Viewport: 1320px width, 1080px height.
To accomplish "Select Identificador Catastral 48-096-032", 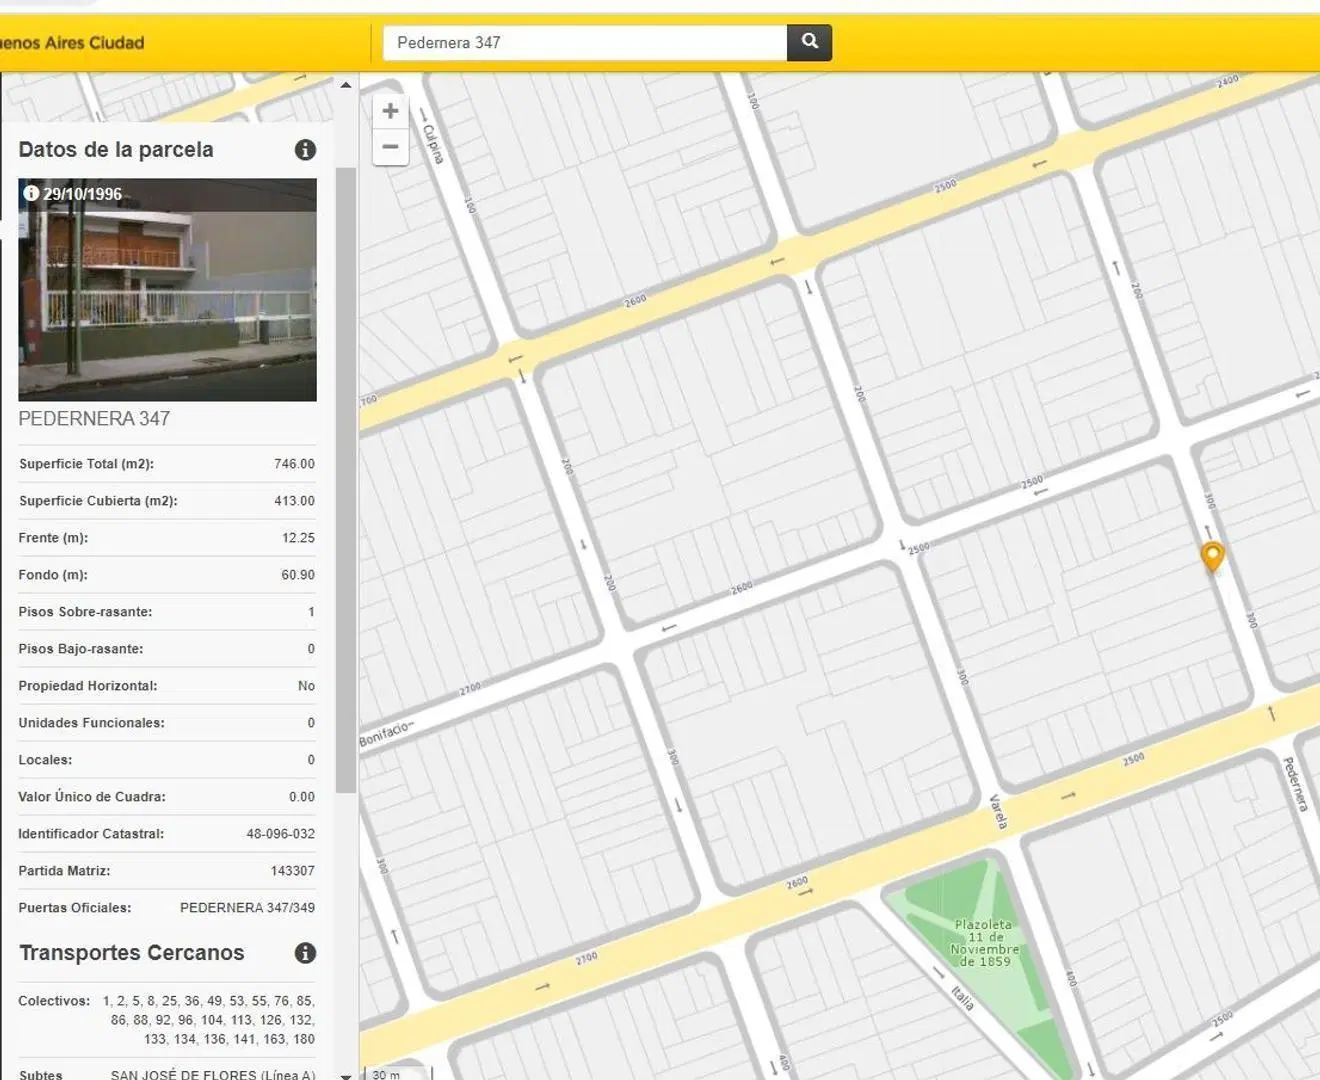I will [x=281, y=834].
